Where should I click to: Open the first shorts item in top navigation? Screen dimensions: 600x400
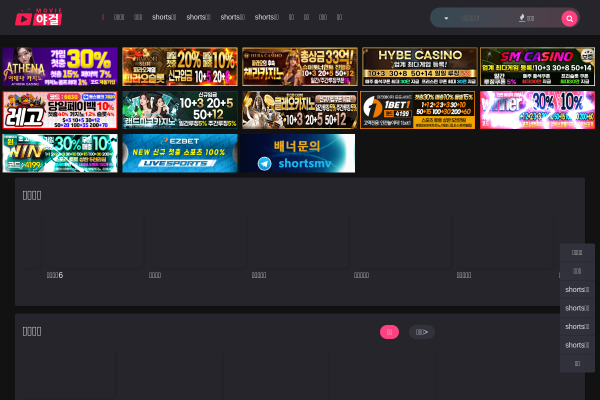tap(164, 17)
